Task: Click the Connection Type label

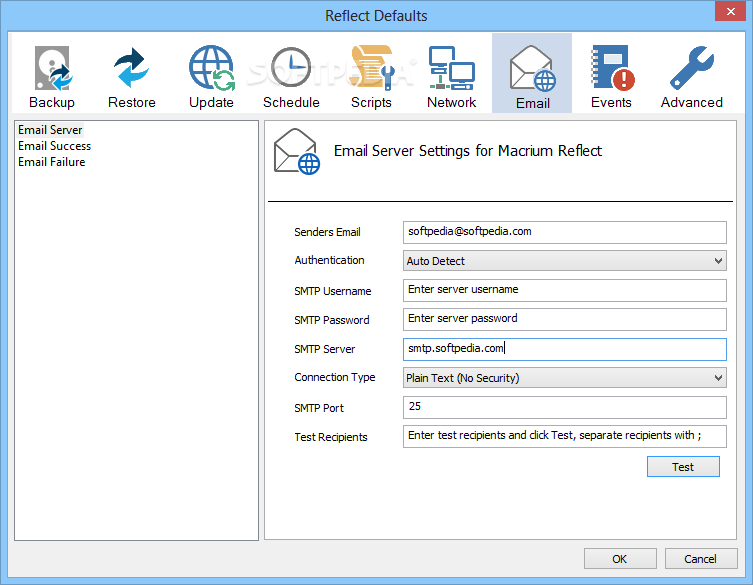Action: 335,378
